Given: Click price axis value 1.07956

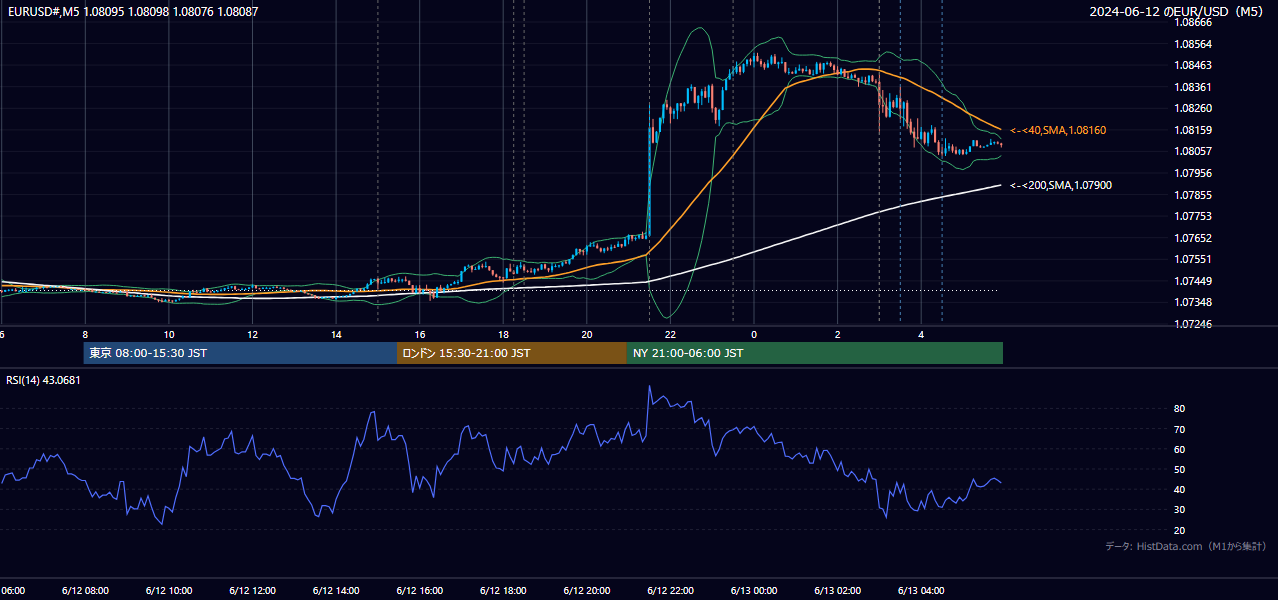Looking at the screenshot, I should click(x=1191, y=173).
